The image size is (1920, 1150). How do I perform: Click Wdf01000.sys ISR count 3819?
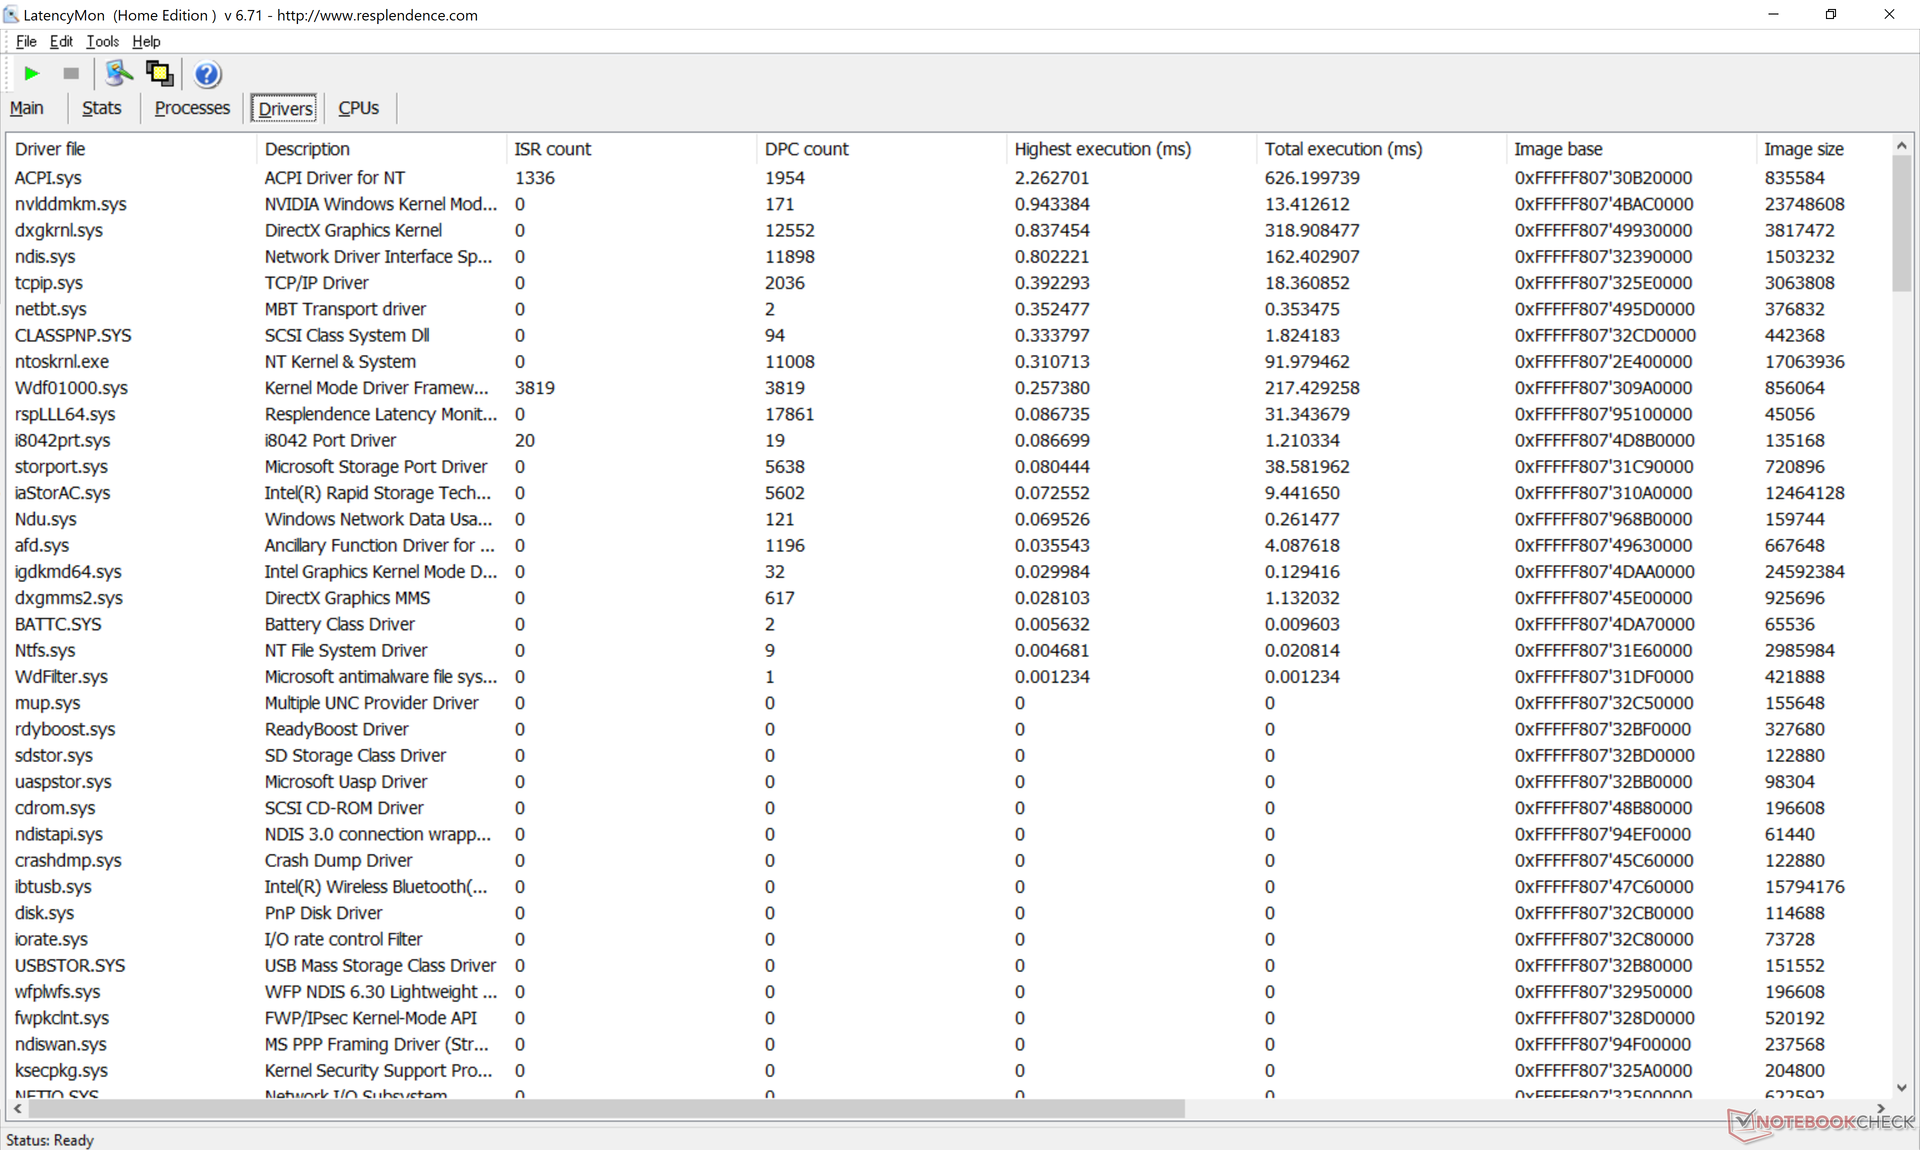pos(534,388)
